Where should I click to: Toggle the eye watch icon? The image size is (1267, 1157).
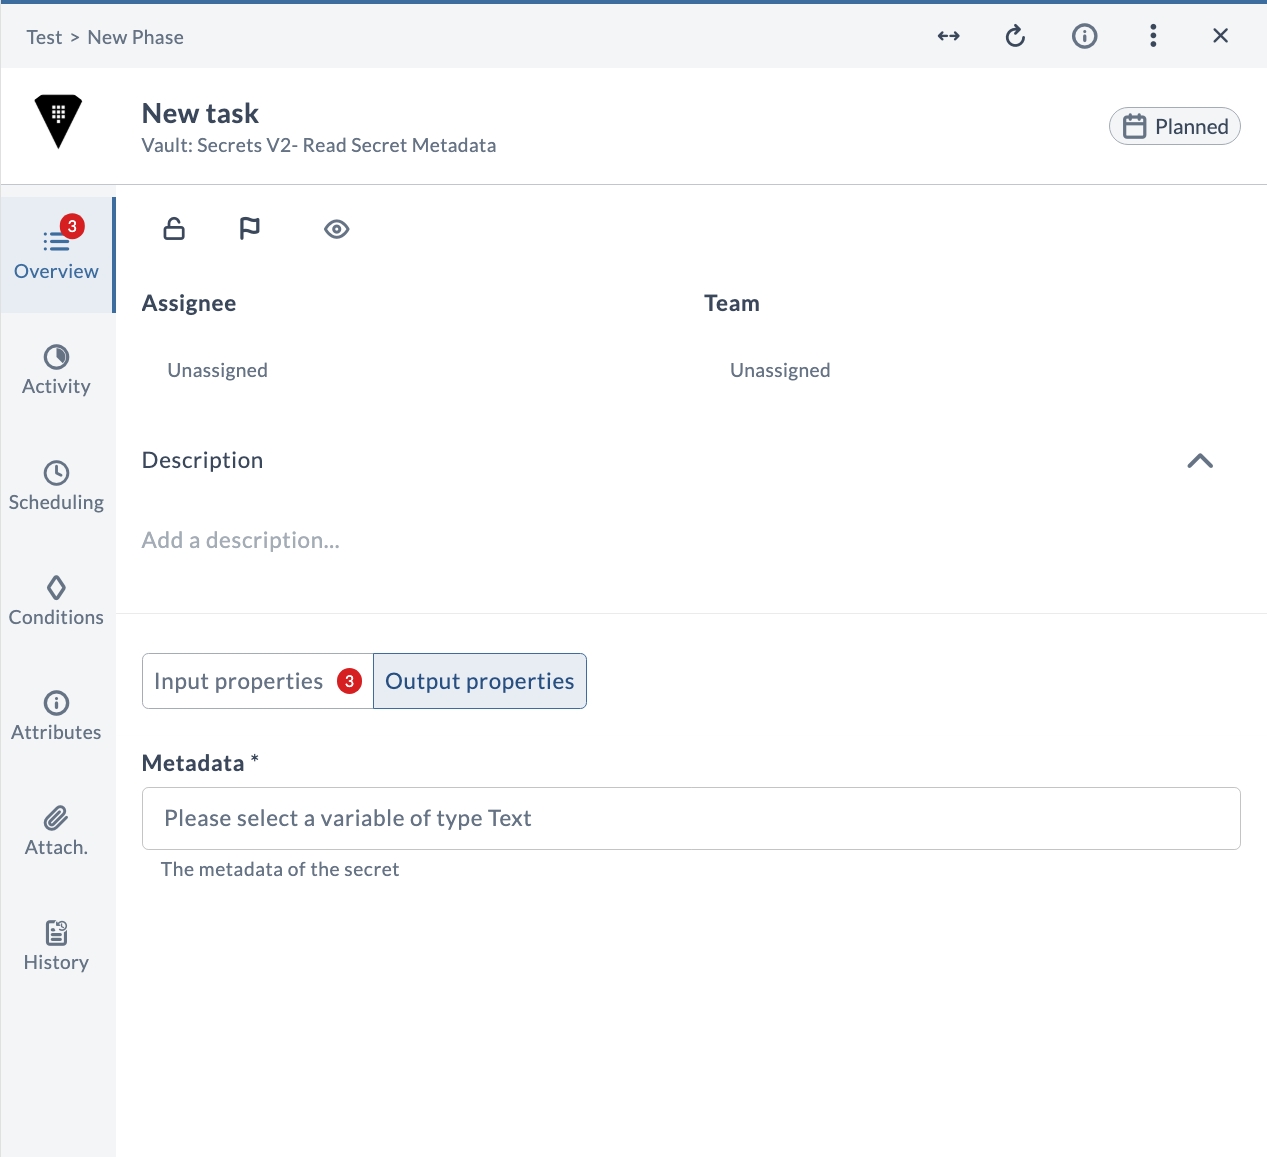(337, 229)
